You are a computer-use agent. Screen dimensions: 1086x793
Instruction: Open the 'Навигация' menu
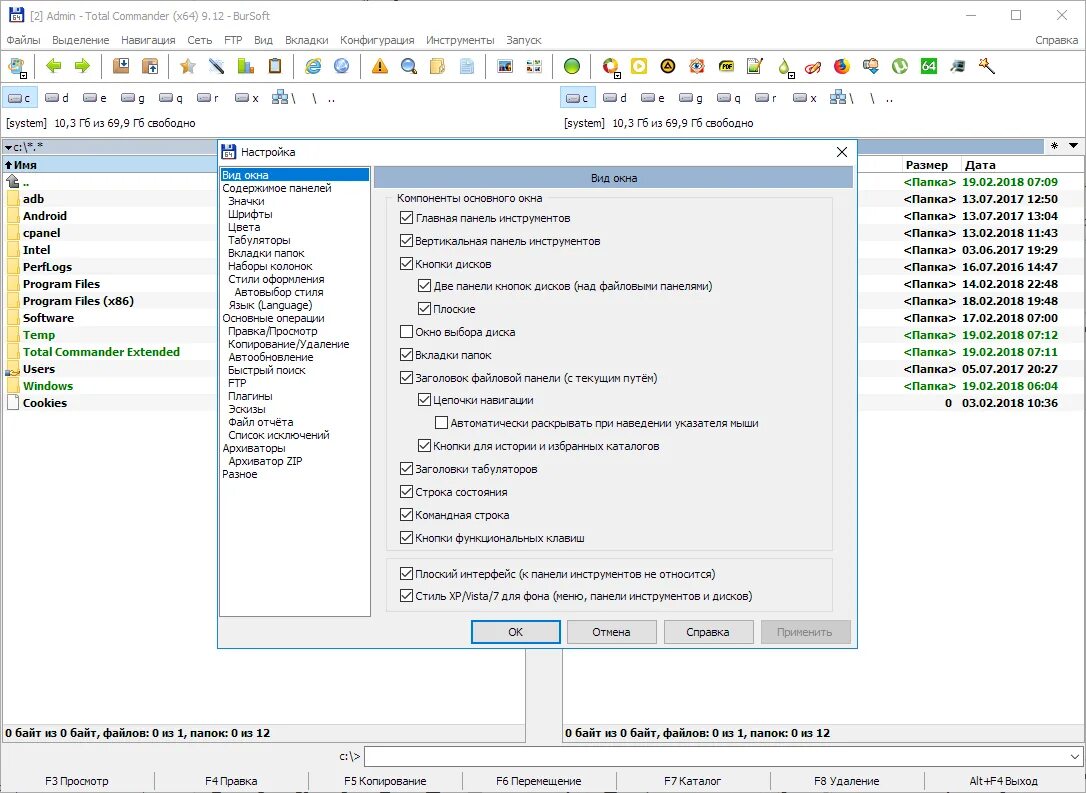click(x=148, y=40)
